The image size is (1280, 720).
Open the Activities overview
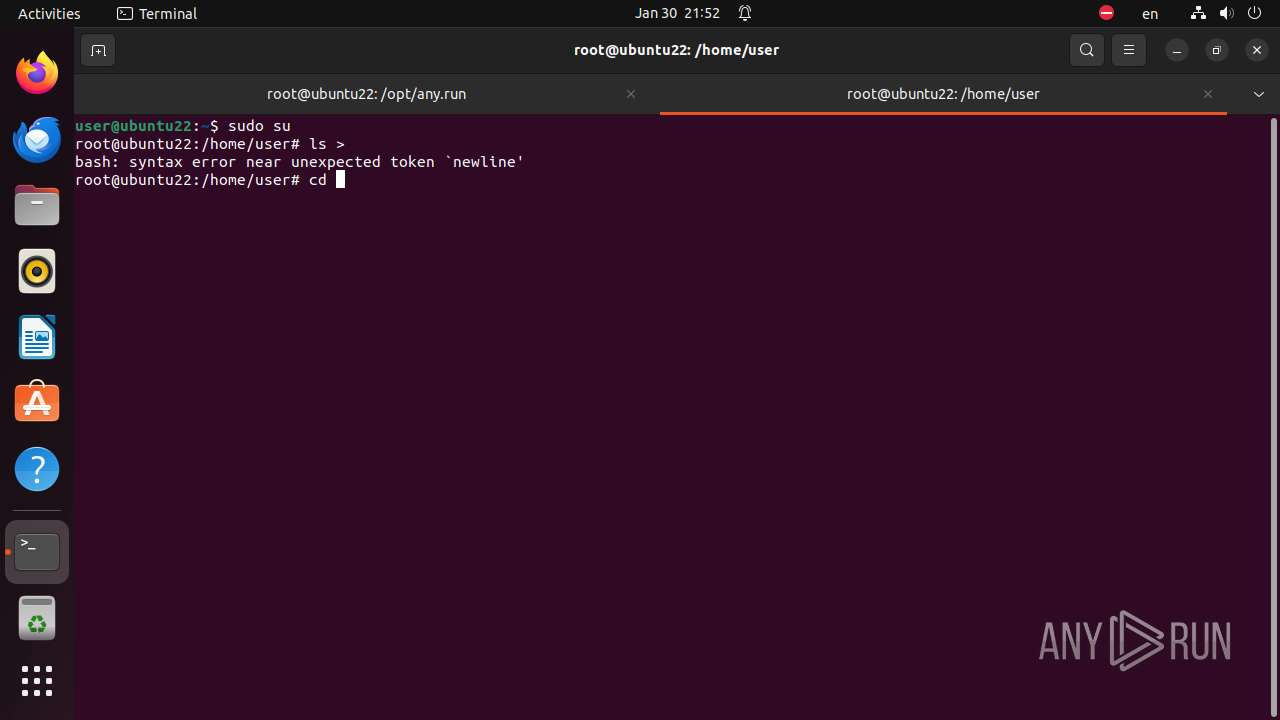[x=49, y=14]
